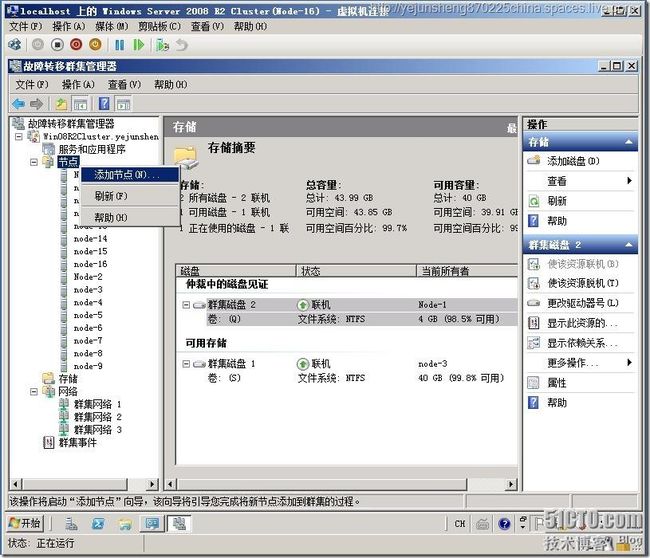Image resolution: width=650 pixels, height=558 pixels.
Task: Choose 刷新(F) in context menu
Action: click(x=130, y=196)
